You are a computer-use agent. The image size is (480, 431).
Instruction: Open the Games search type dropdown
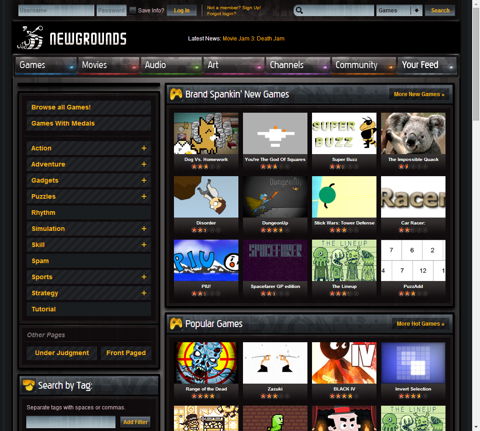click(399, 11)
